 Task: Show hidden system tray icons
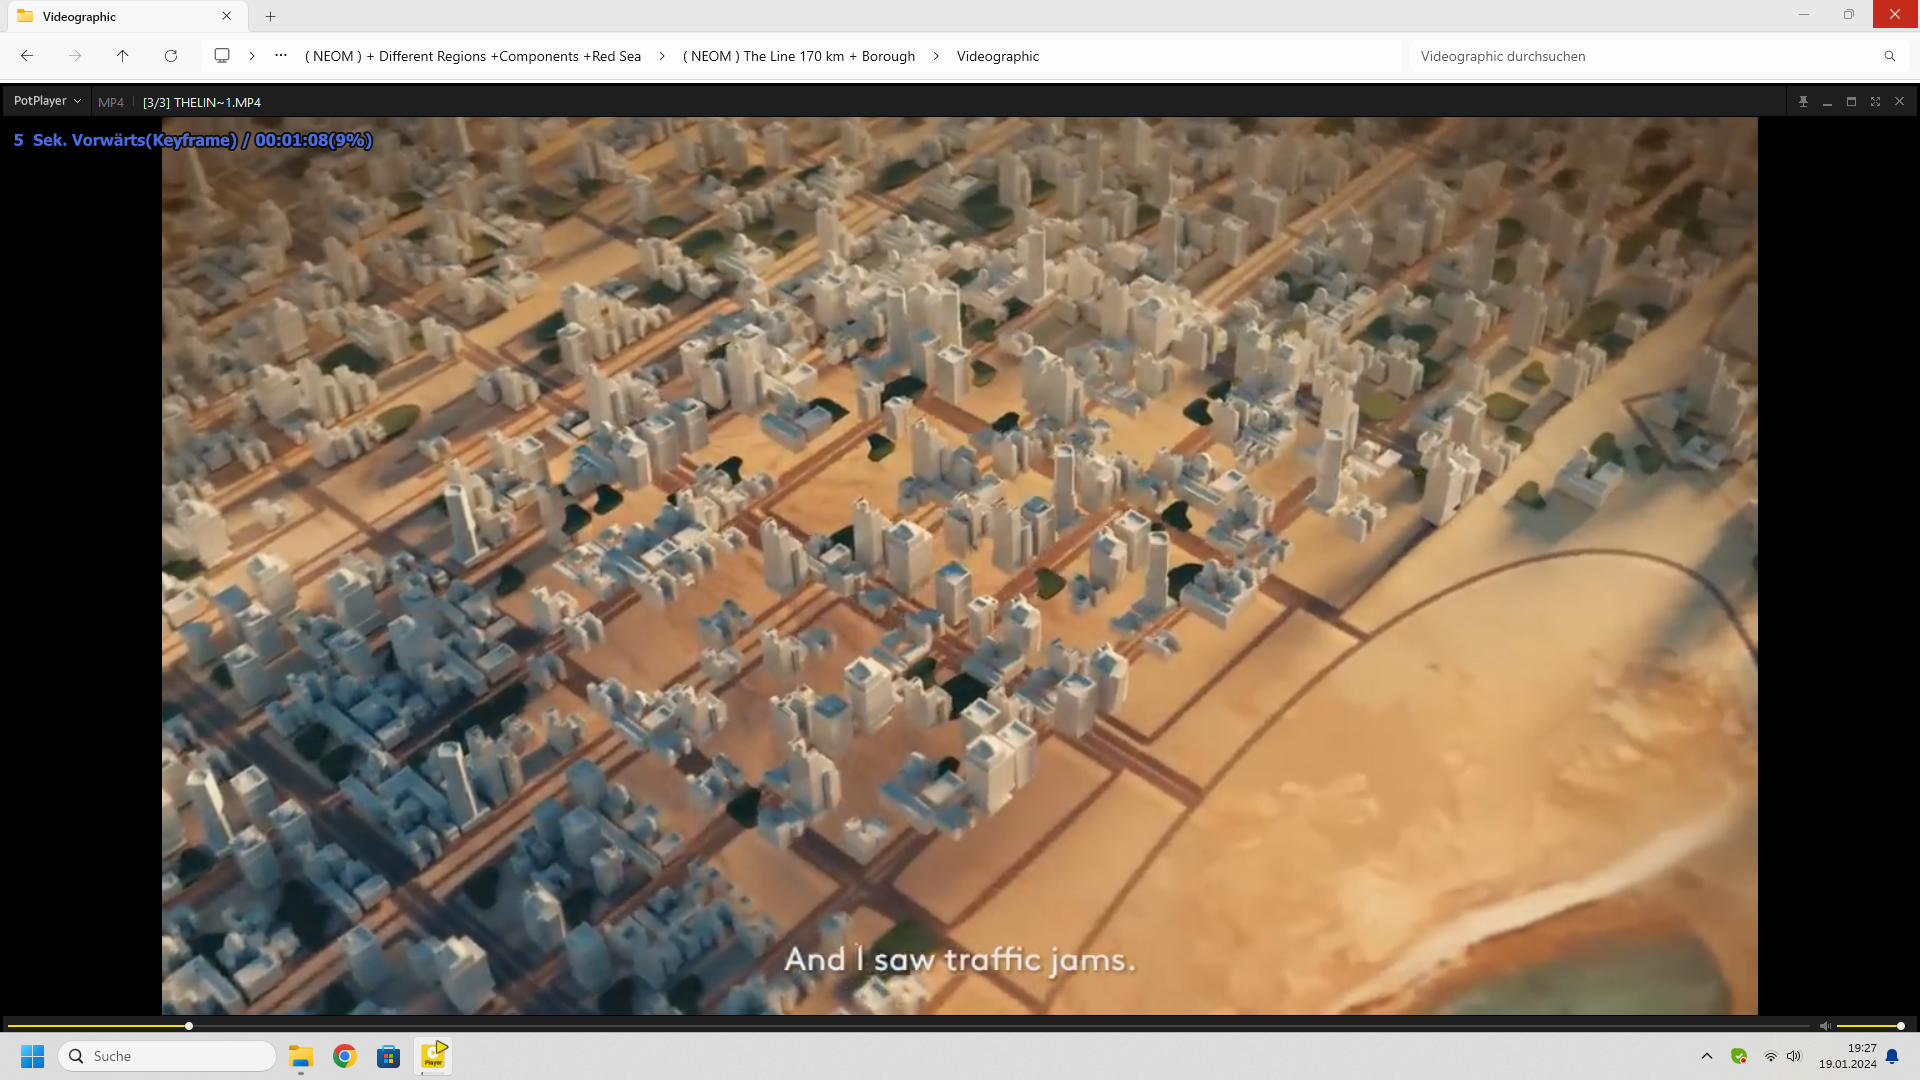[x=1707, y=1056]
